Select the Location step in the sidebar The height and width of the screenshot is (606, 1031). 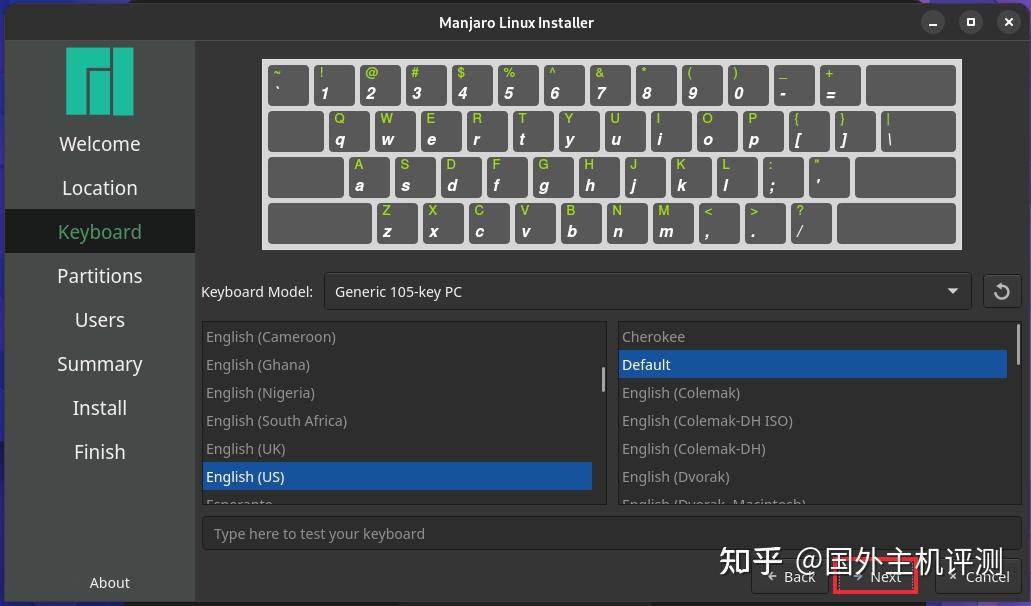pyautogui.click(x=99, y=187)
